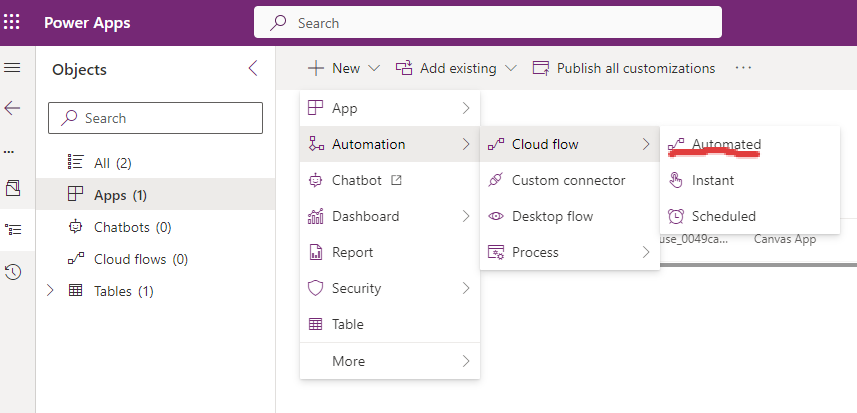Open the app launcher waffle icon

pyautogui.click(x=11, y=22)
